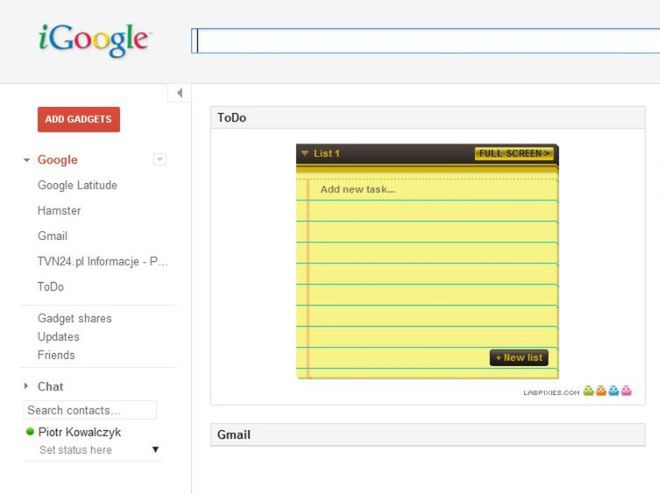Image resolution: width=660 pixels, height=494 pixels.
Task: Select the Google tab in sidebar
Action: pos(57,160)
